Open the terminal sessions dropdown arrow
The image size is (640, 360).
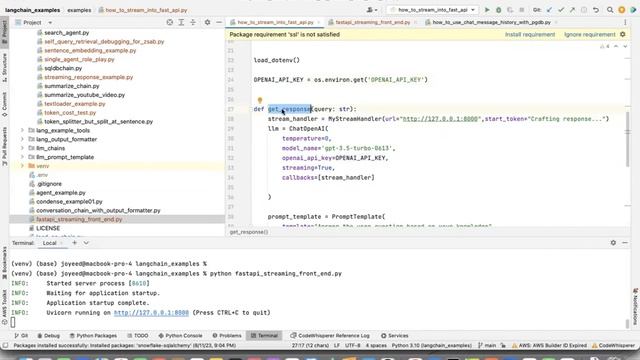pyautogui.click(x=86, y=242)
